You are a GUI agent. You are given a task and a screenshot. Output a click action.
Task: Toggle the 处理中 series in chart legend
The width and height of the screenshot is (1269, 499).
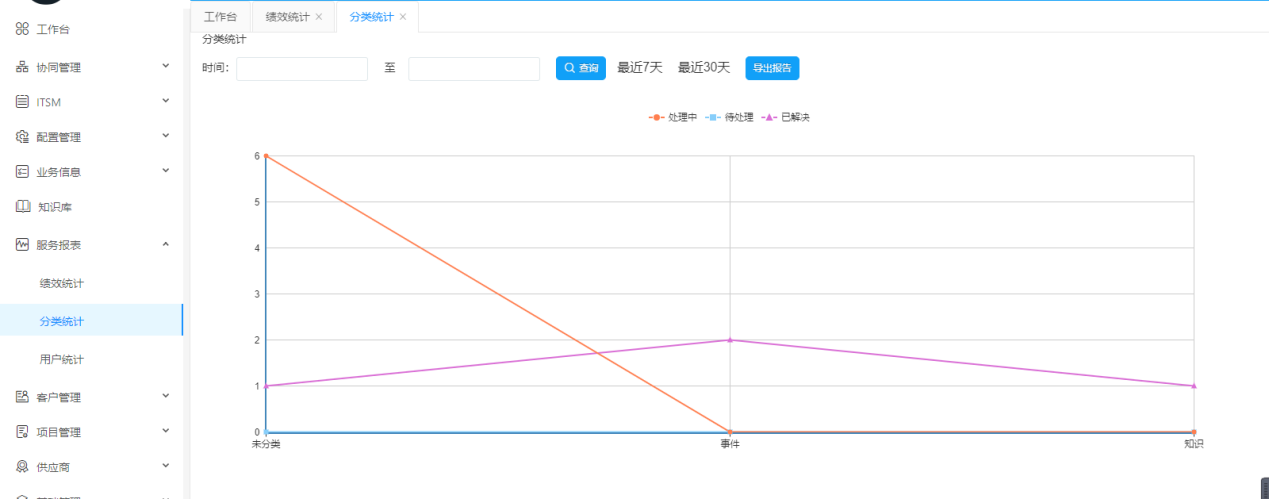click(x=673, y=118)
